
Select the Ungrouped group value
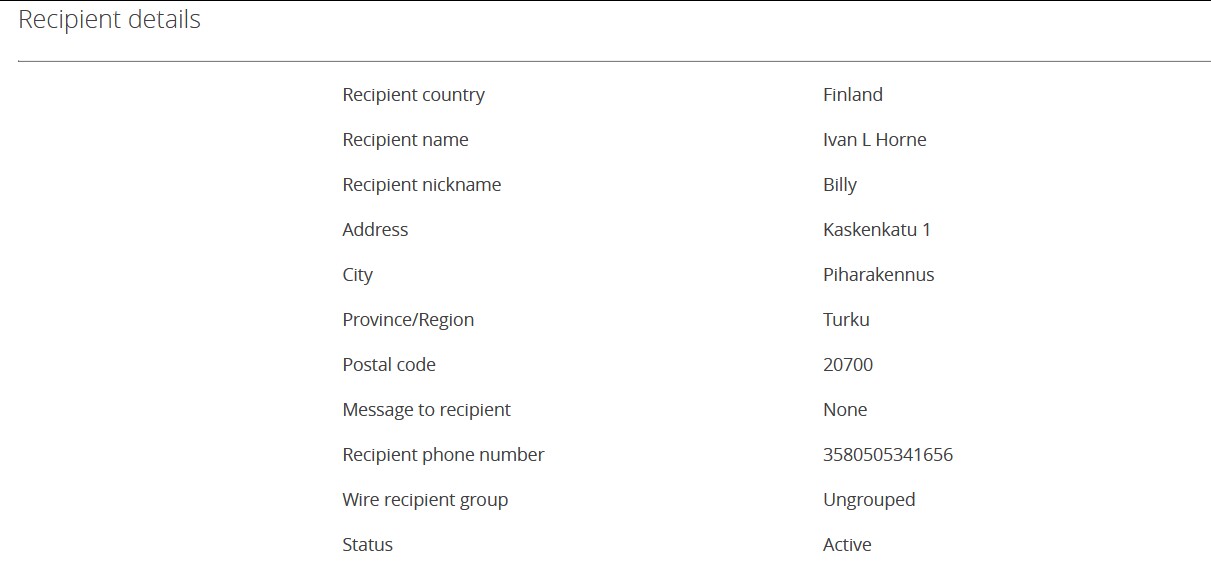click(x=868, y=500)
